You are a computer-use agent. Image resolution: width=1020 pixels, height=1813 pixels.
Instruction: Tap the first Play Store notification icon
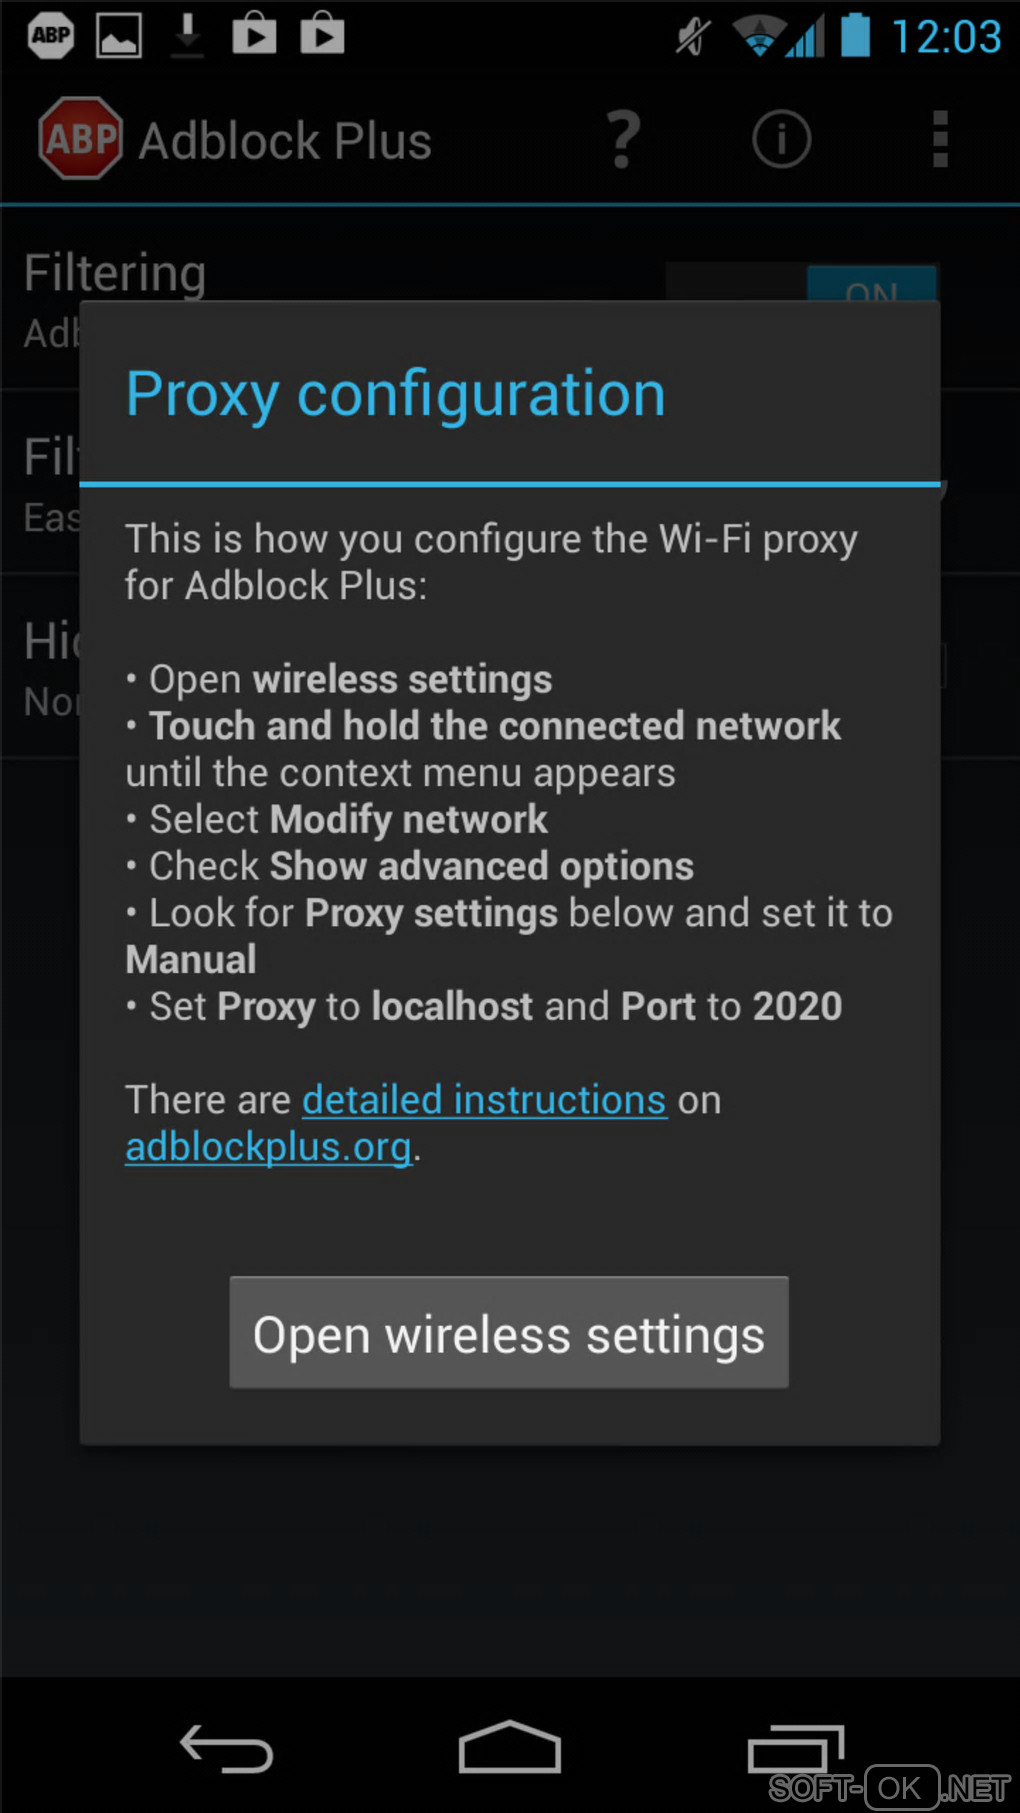click(x=254, y=34)
